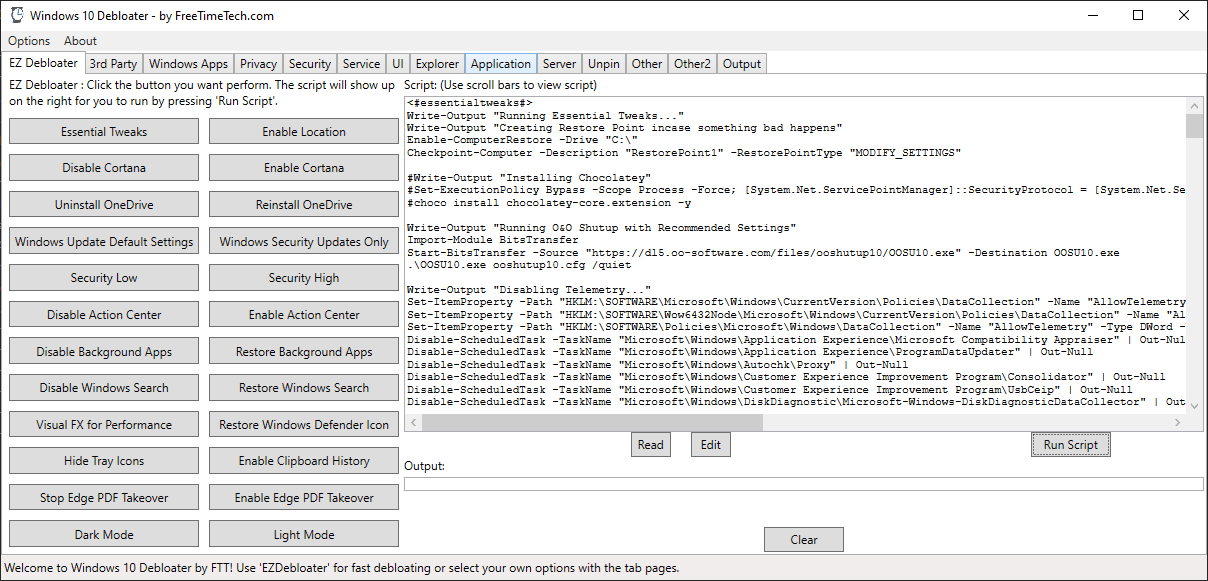Disable Cortana using its button
Viewport: 1208px width, 581px height.
(x=103, y=167)
